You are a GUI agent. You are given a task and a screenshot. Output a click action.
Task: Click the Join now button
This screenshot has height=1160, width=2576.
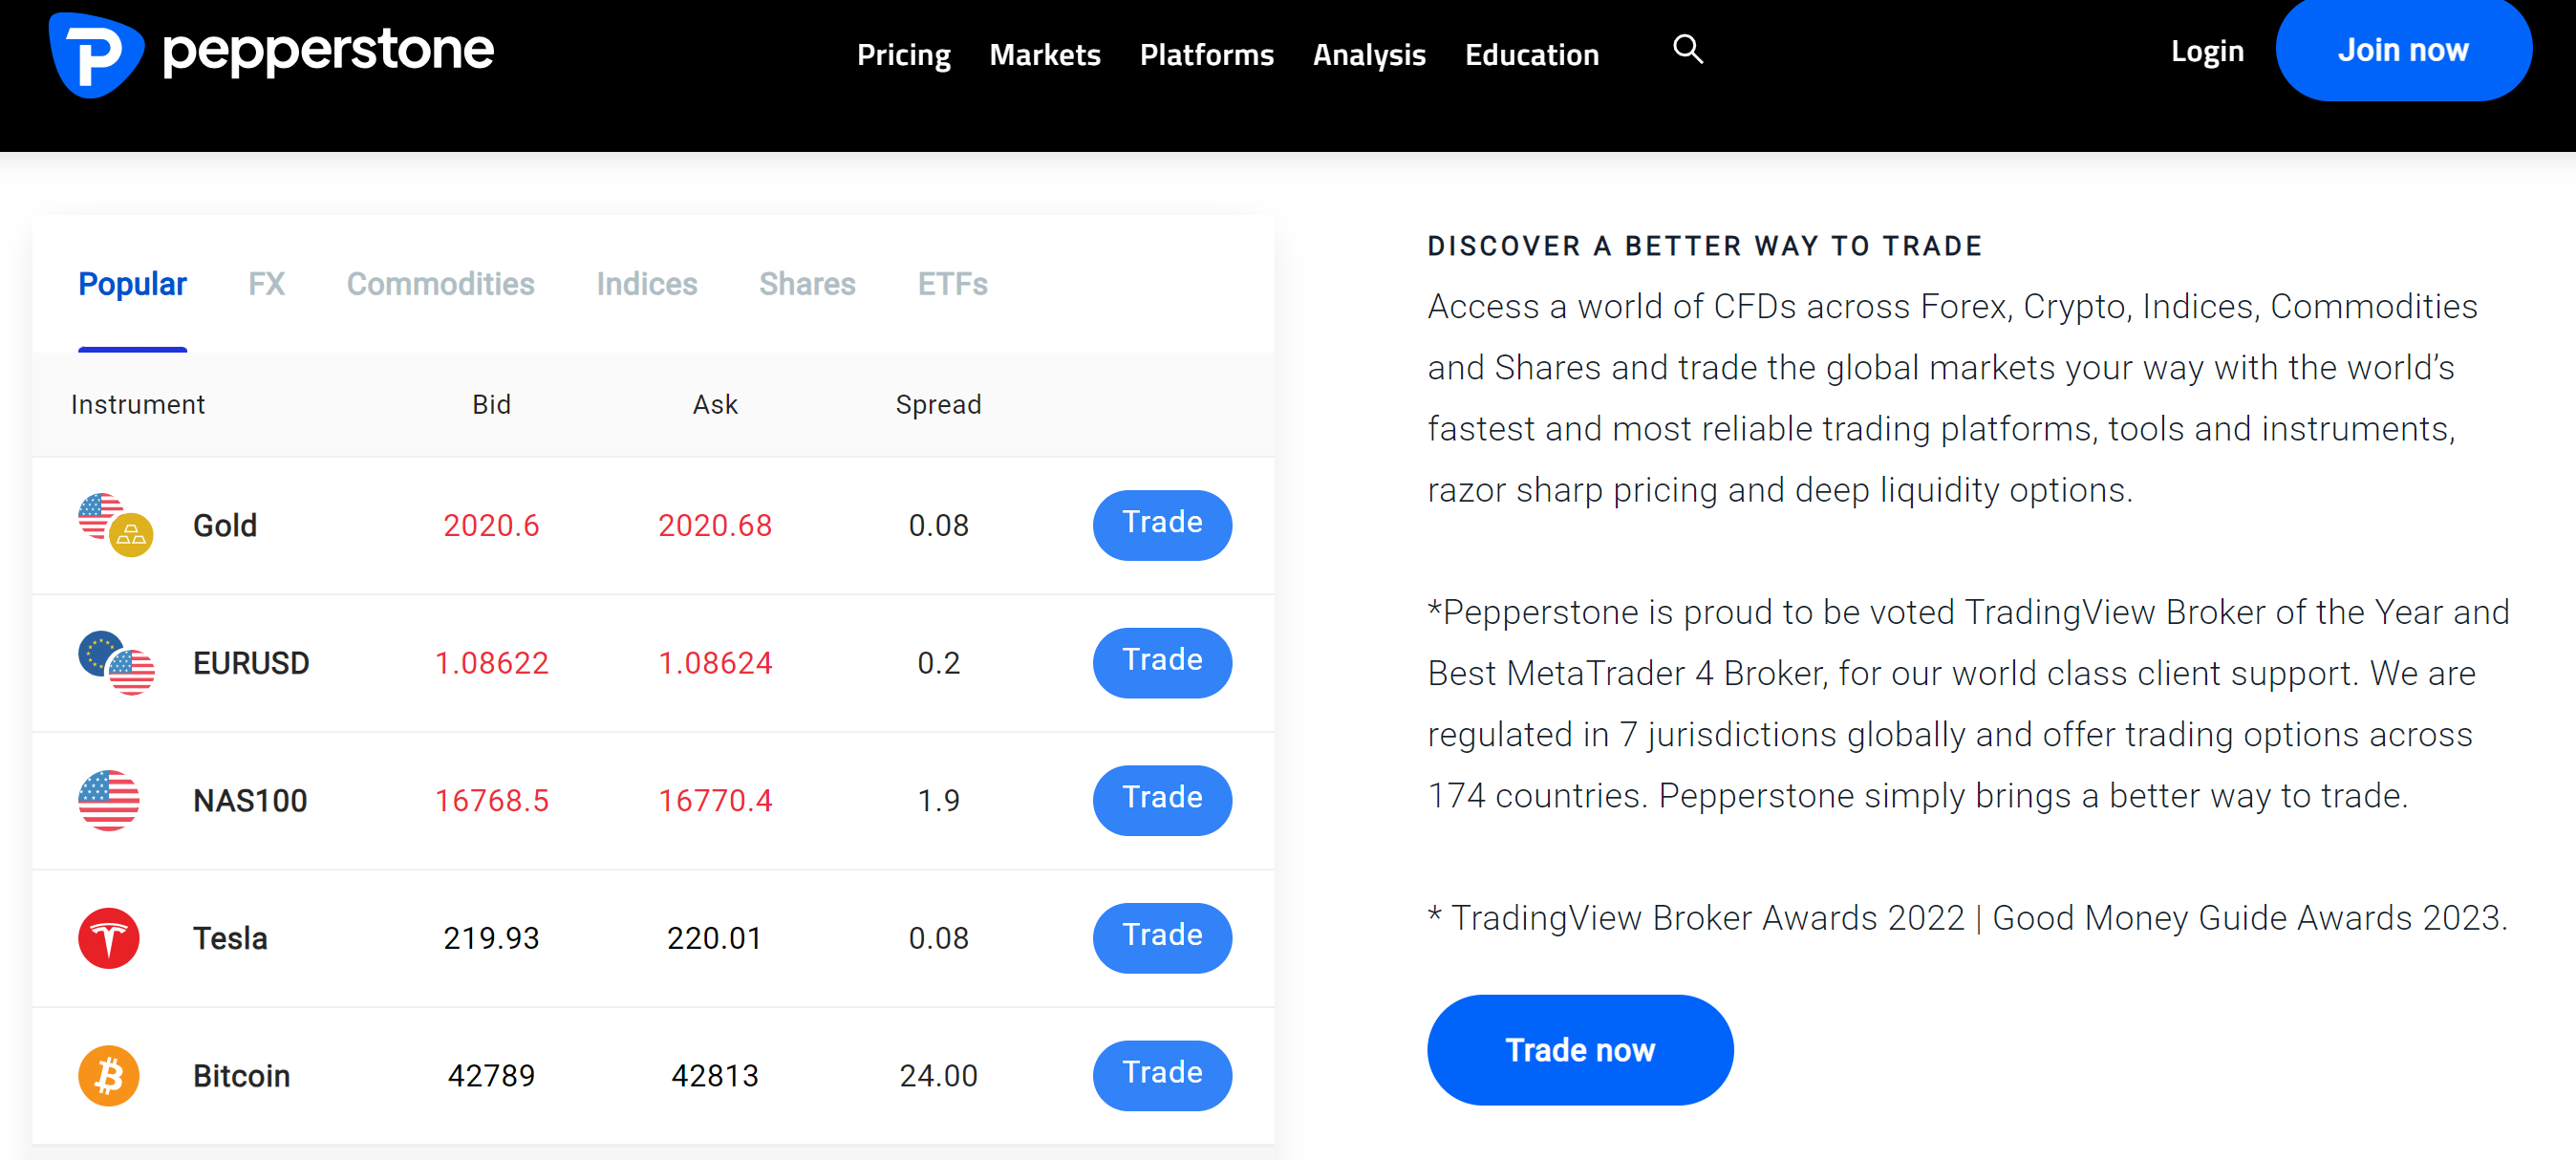[x=2403, y=50]
